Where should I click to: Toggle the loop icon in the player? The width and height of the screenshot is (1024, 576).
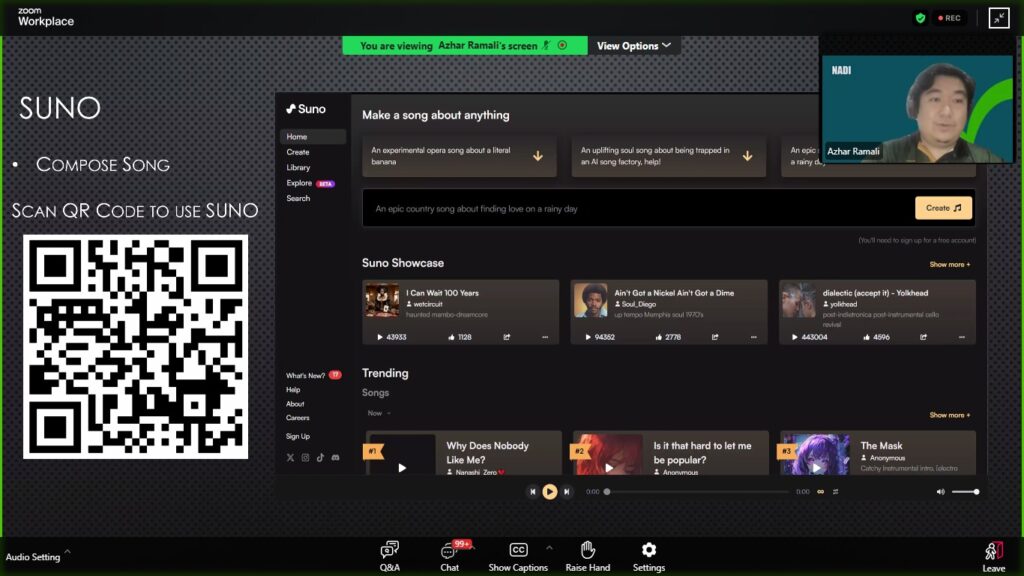[821, 492]
